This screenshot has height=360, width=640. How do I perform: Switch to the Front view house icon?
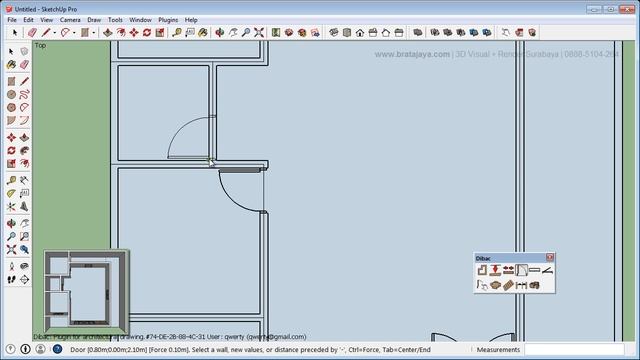coord(360,32)
